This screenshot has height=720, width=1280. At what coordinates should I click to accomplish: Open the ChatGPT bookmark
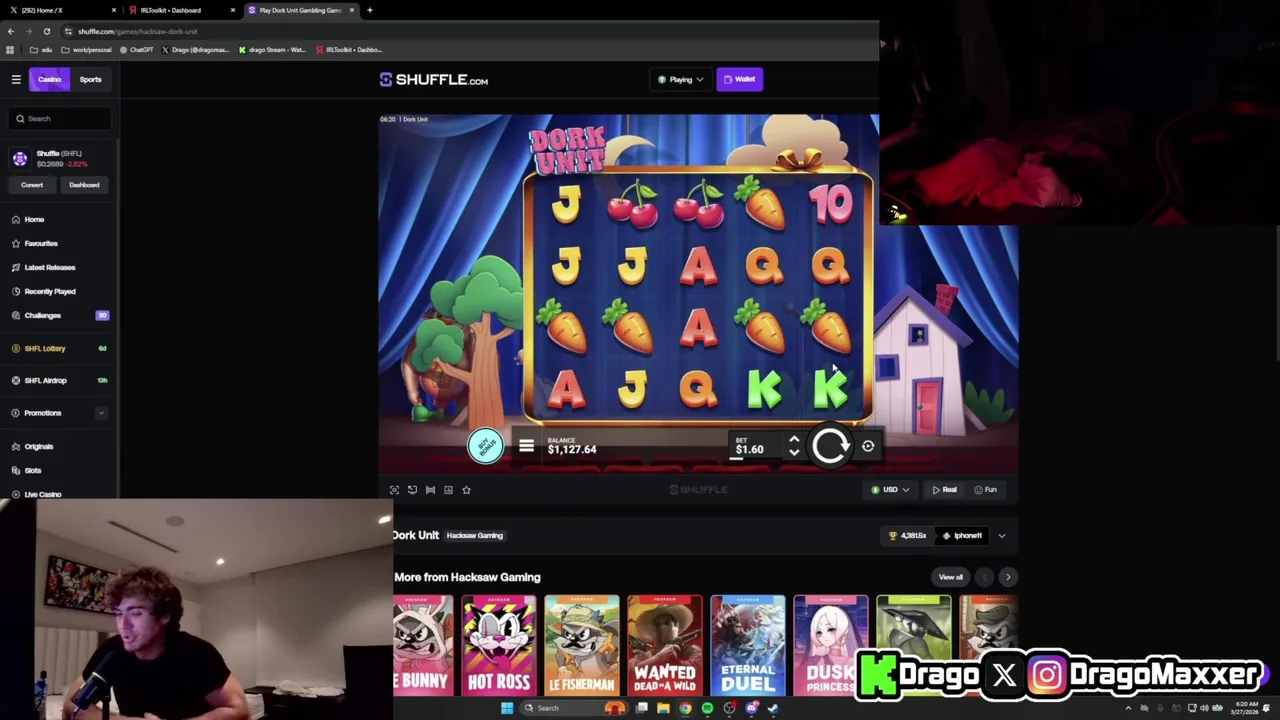138,49
